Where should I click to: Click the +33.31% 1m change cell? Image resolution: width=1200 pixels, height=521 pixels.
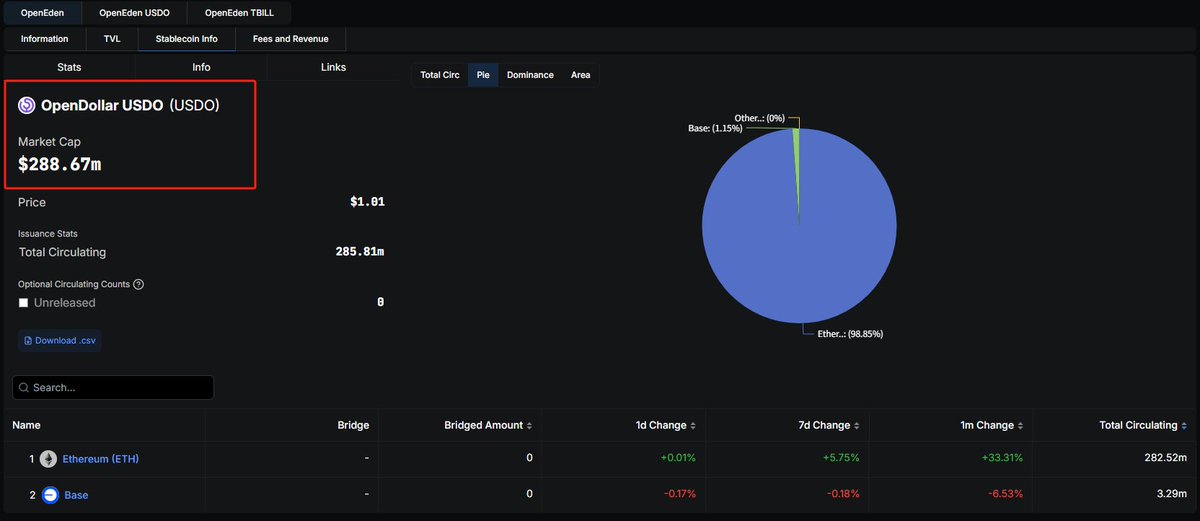(1001, 459)
